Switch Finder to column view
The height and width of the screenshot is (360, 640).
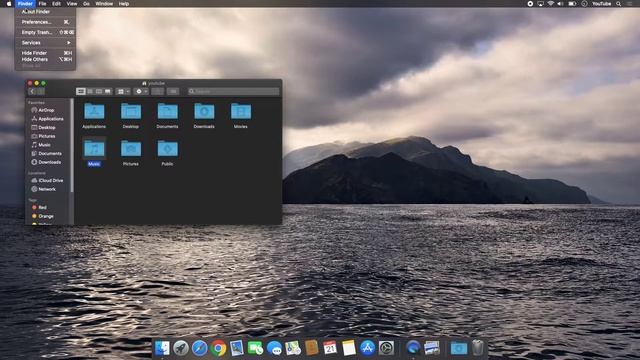pos(99,91)
